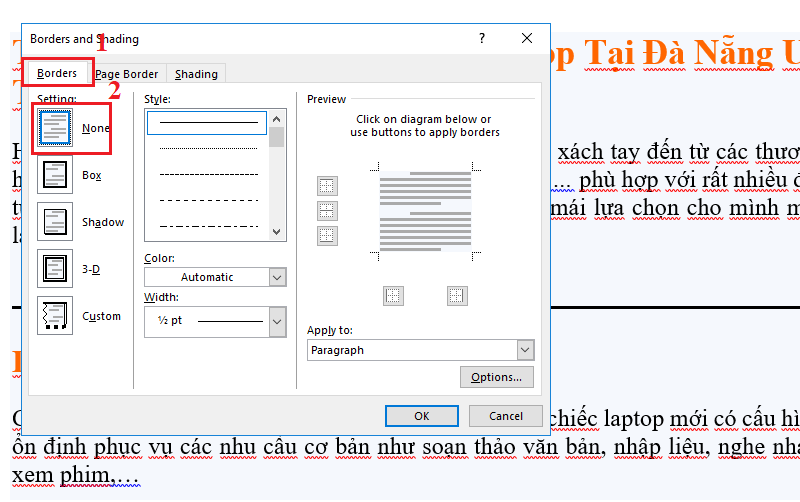Open border Options button

pos(496,377)
